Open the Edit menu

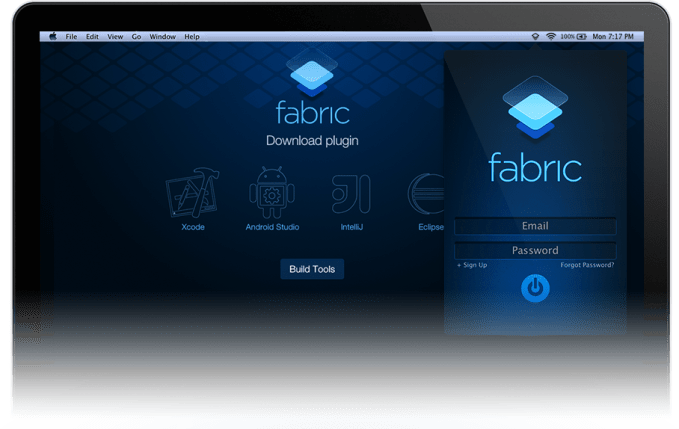(92, 37)
